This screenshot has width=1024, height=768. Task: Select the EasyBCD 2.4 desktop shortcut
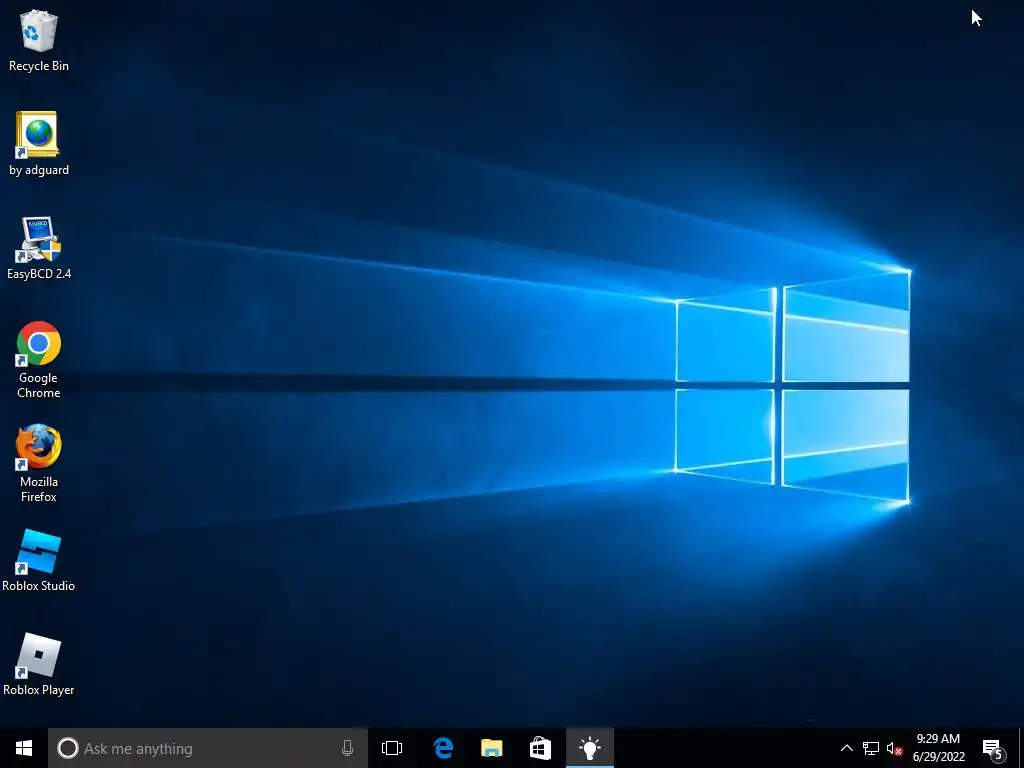tap(39, 248)
